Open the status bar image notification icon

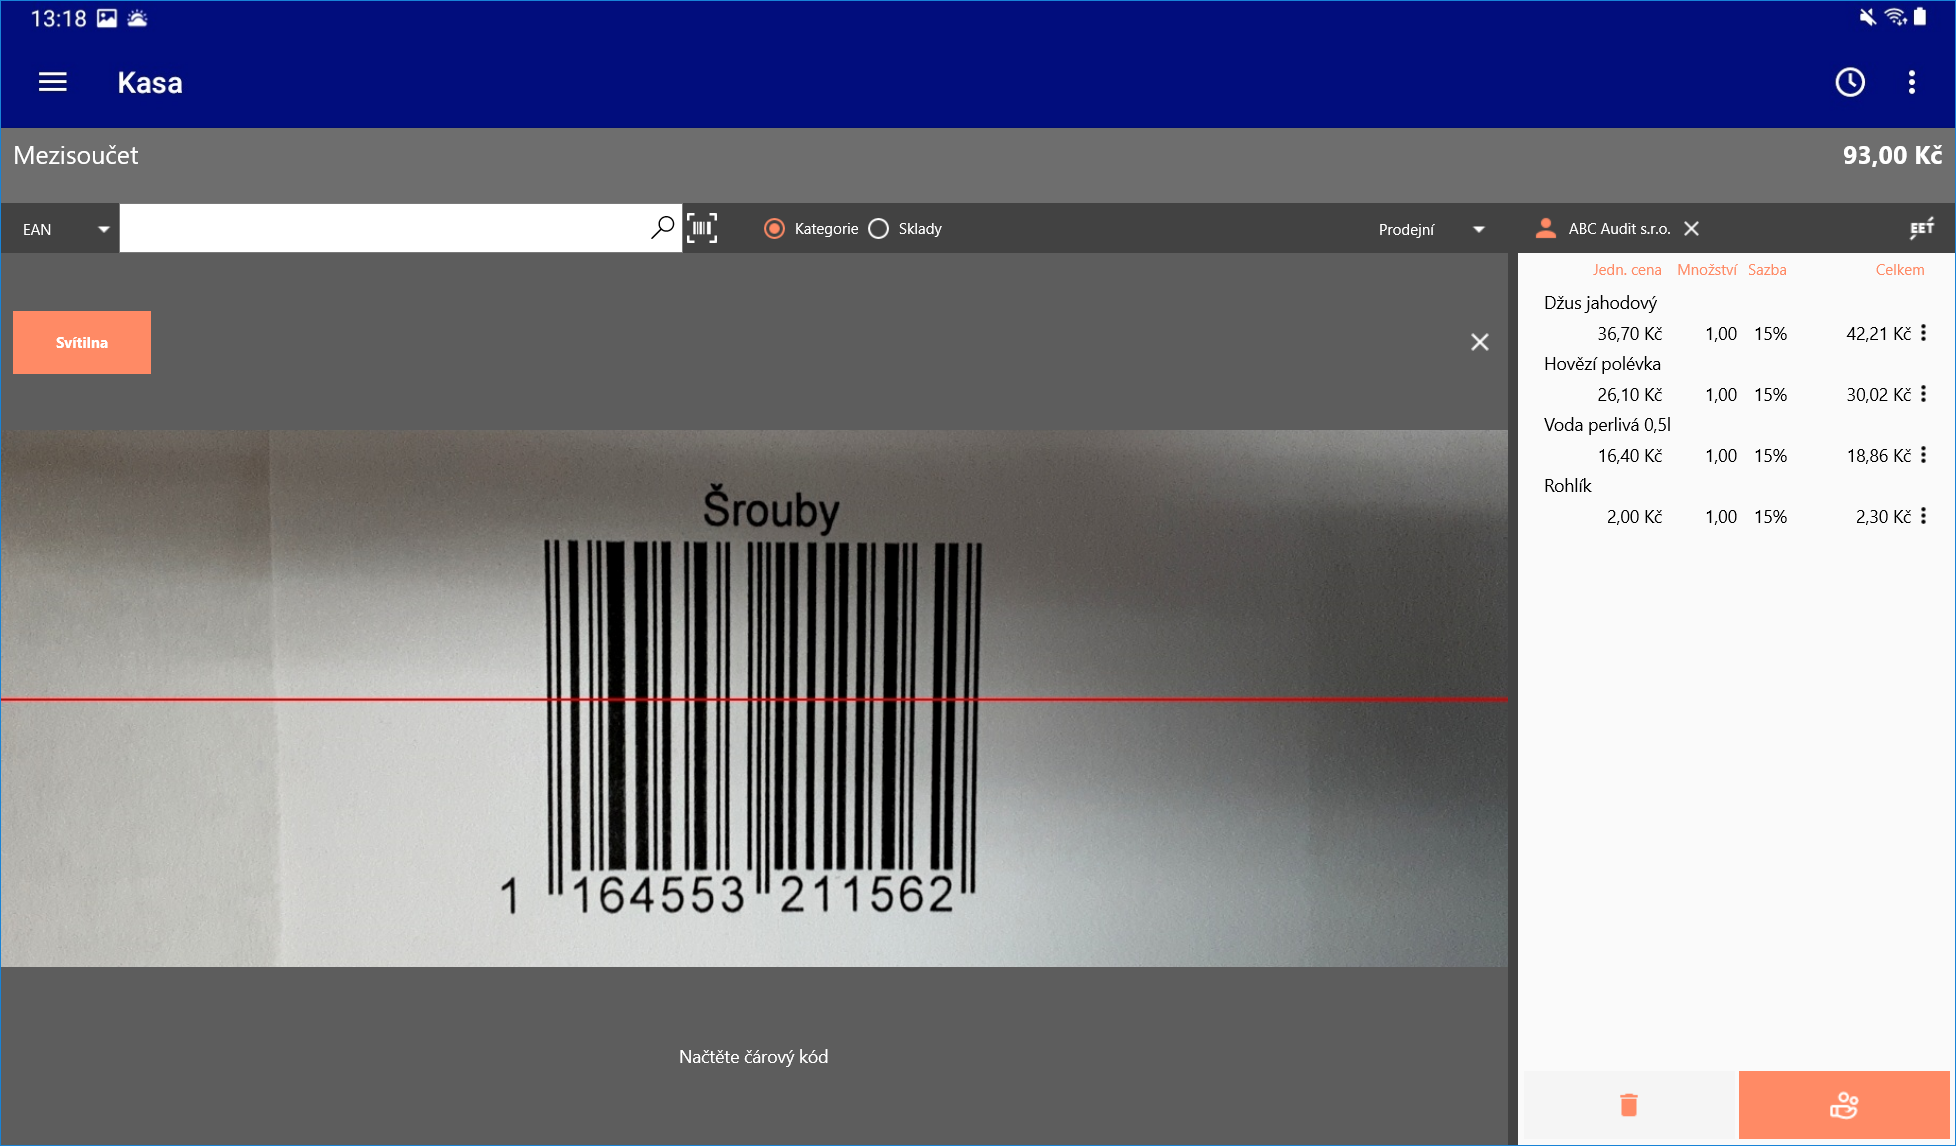(x=107, y=18)
